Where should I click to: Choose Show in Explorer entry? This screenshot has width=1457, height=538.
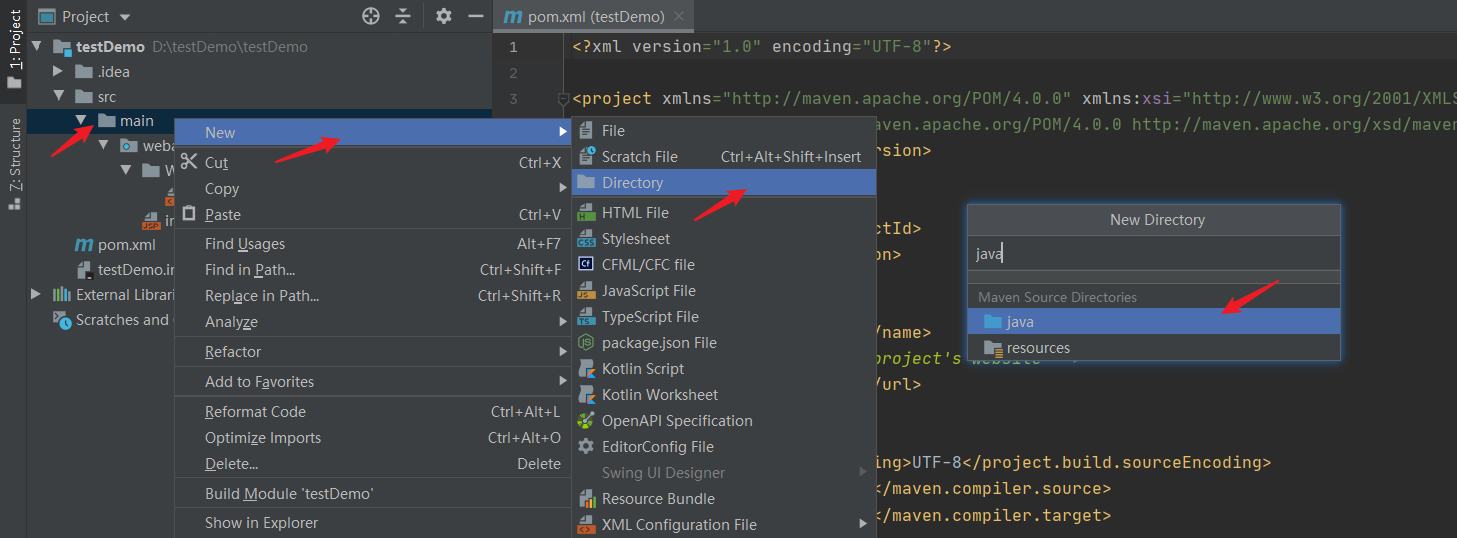point(373,523)
